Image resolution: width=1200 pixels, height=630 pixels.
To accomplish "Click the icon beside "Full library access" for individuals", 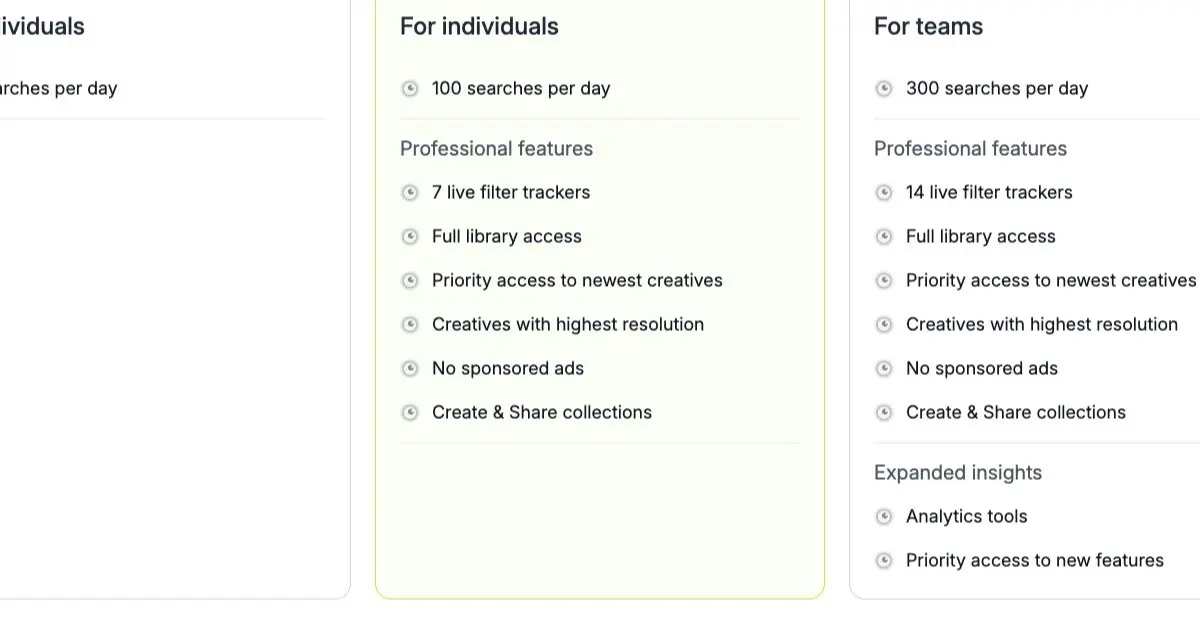I will 410,236.
